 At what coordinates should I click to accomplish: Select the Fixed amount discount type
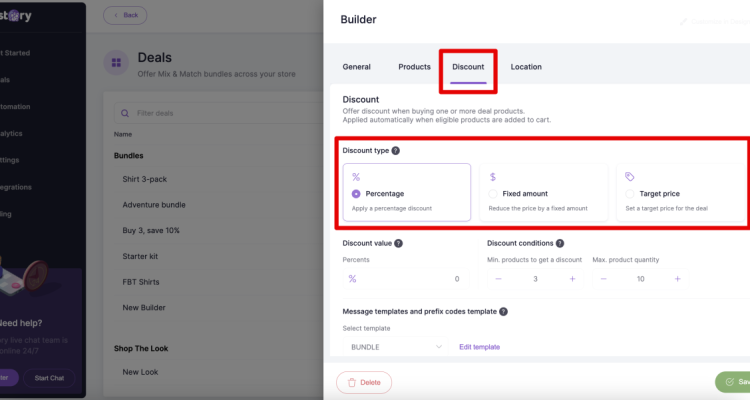tap(493, 193)
